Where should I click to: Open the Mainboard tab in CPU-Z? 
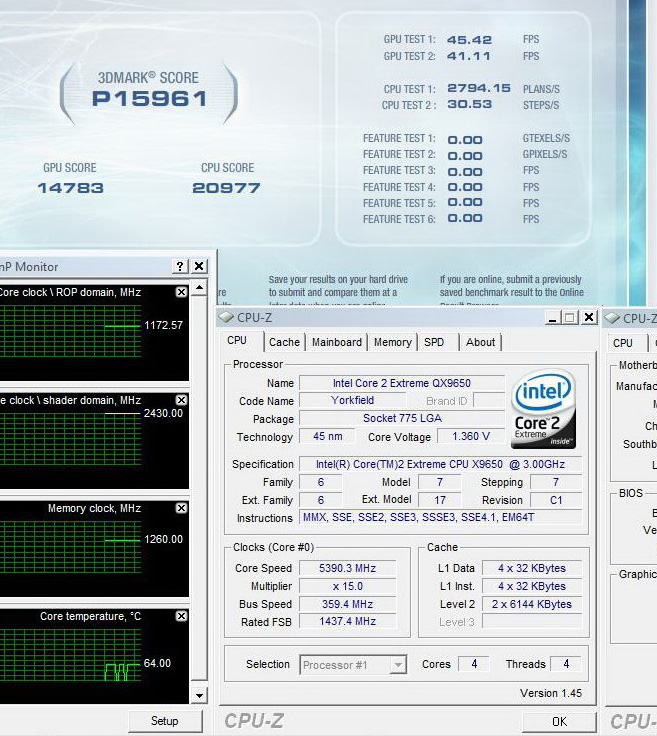337,342
